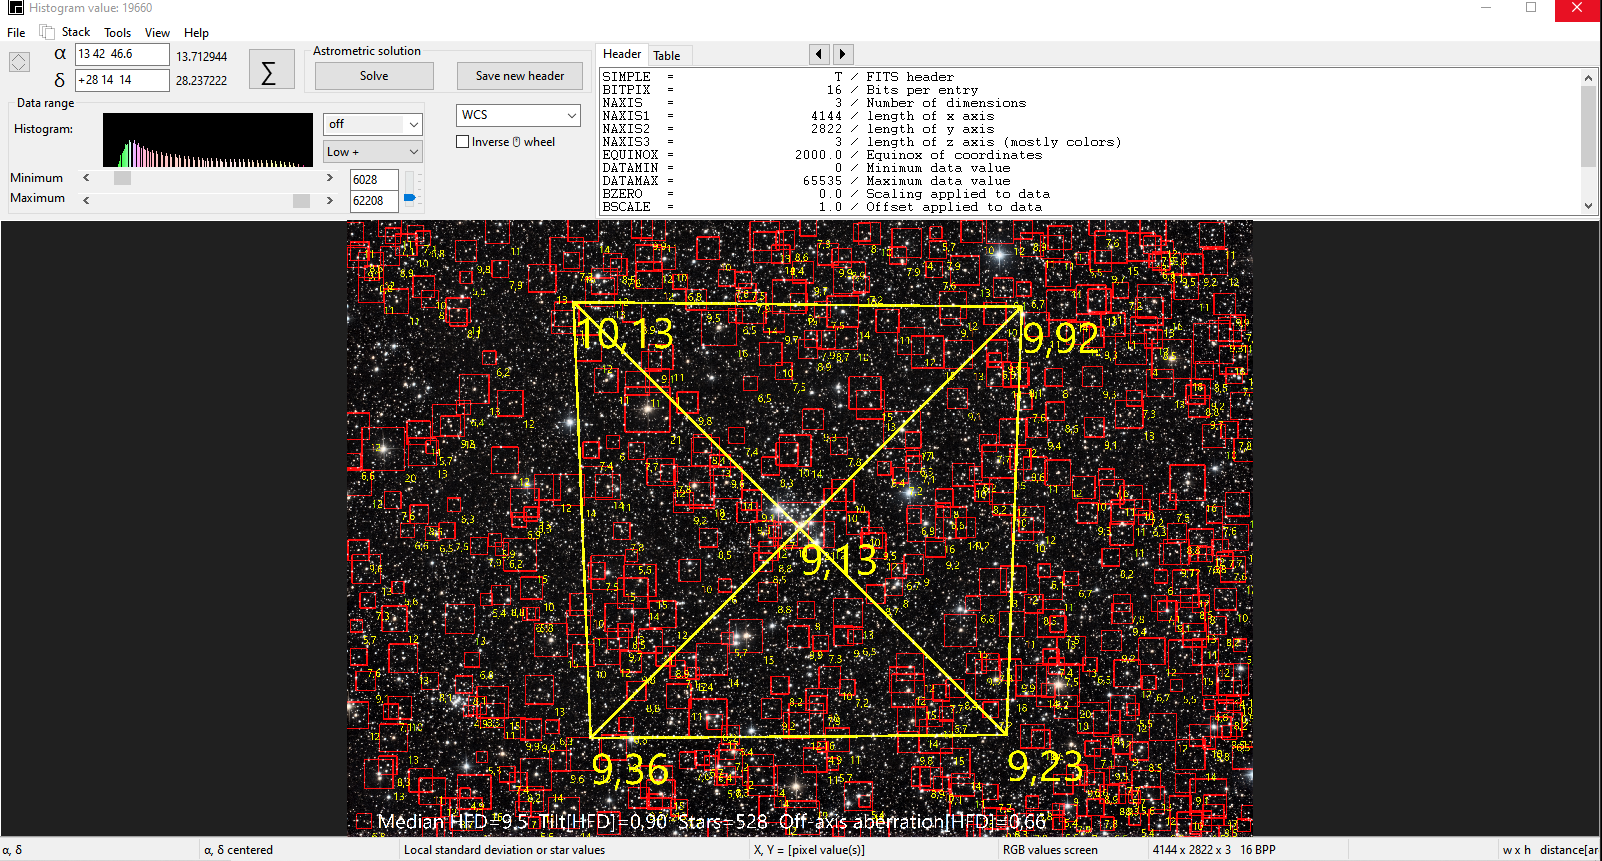Viewport: 1602px width, 861px height.
Task: Click the delta declination field
Action: (x=122, y=80)
